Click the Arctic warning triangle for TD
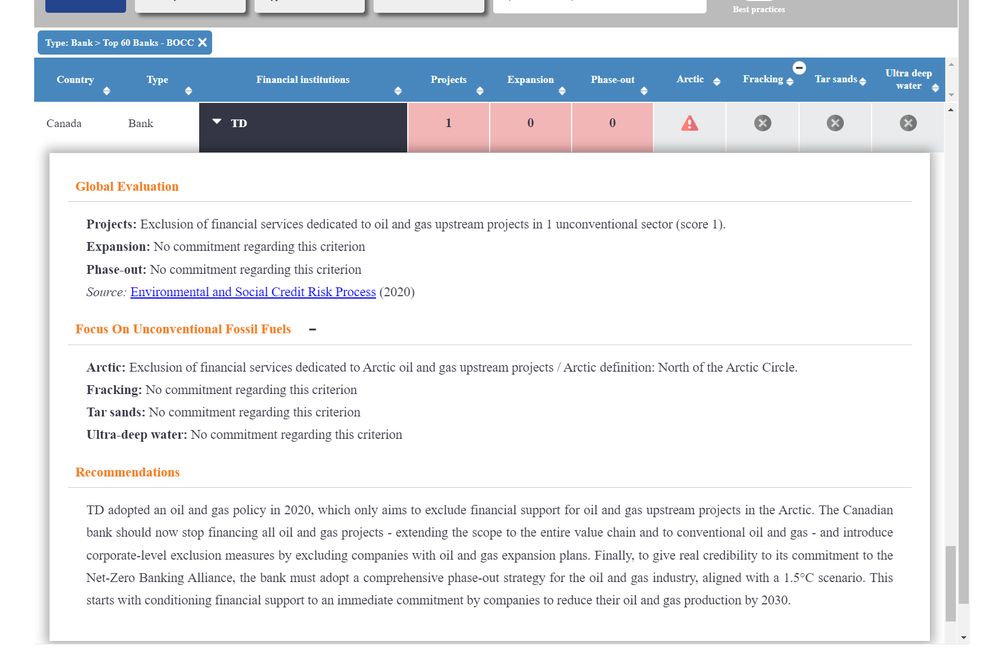This screenshot has height=649, width=1000. [x=689, y=123]
